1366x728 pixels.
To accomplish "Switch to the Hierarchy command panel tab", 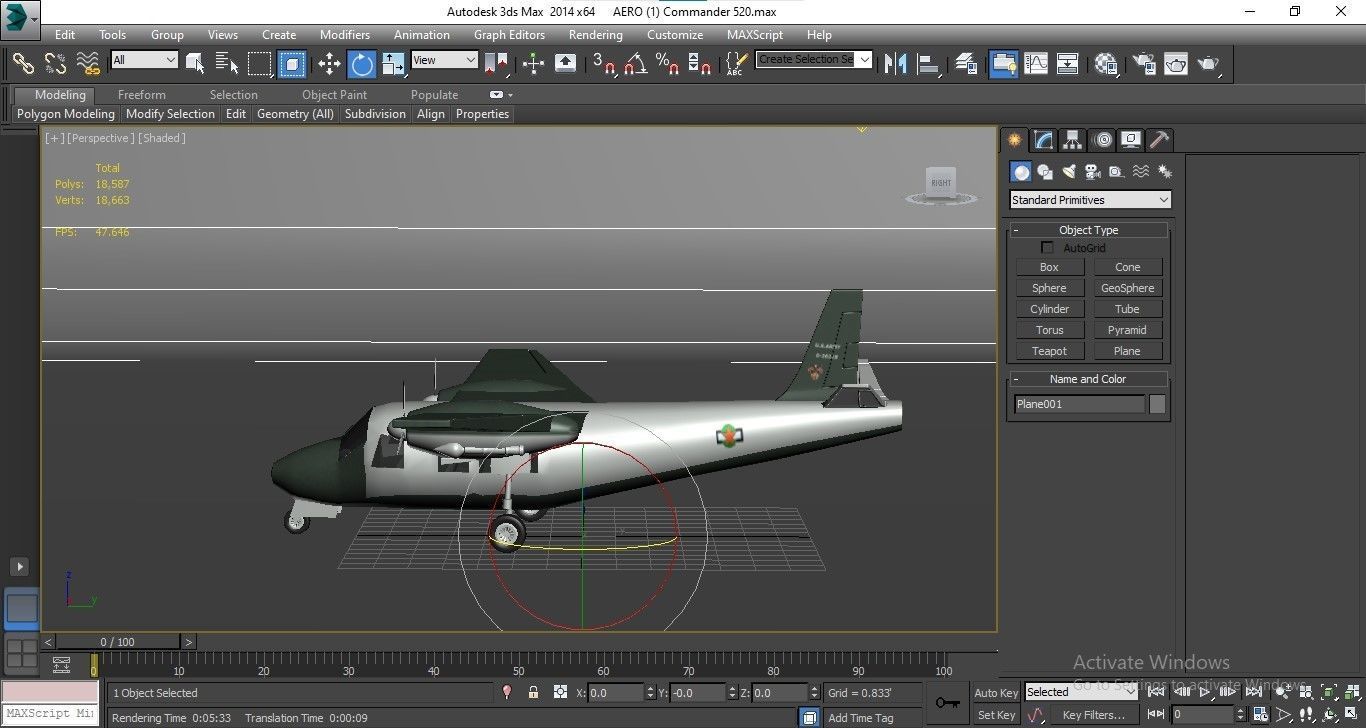I will point(1072,140).
